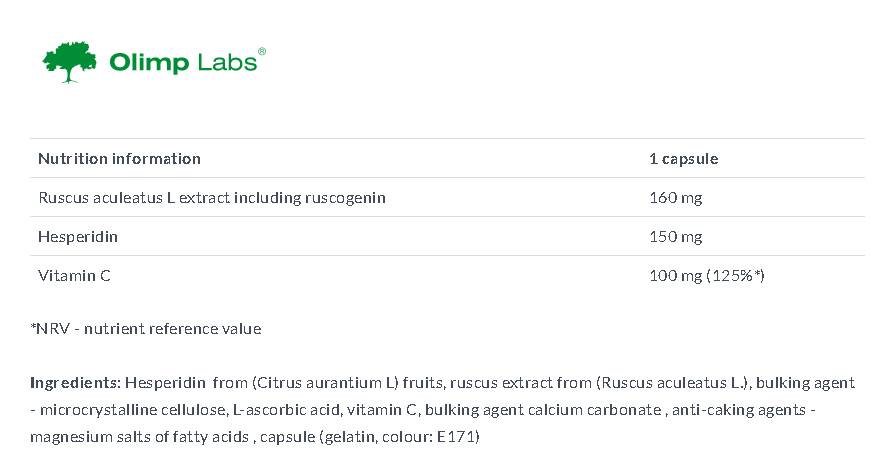Image resolution: width=894 pixels, height=470 pixels.
Task: Select the Nutrition information header cell
Action: coord(119,158)
